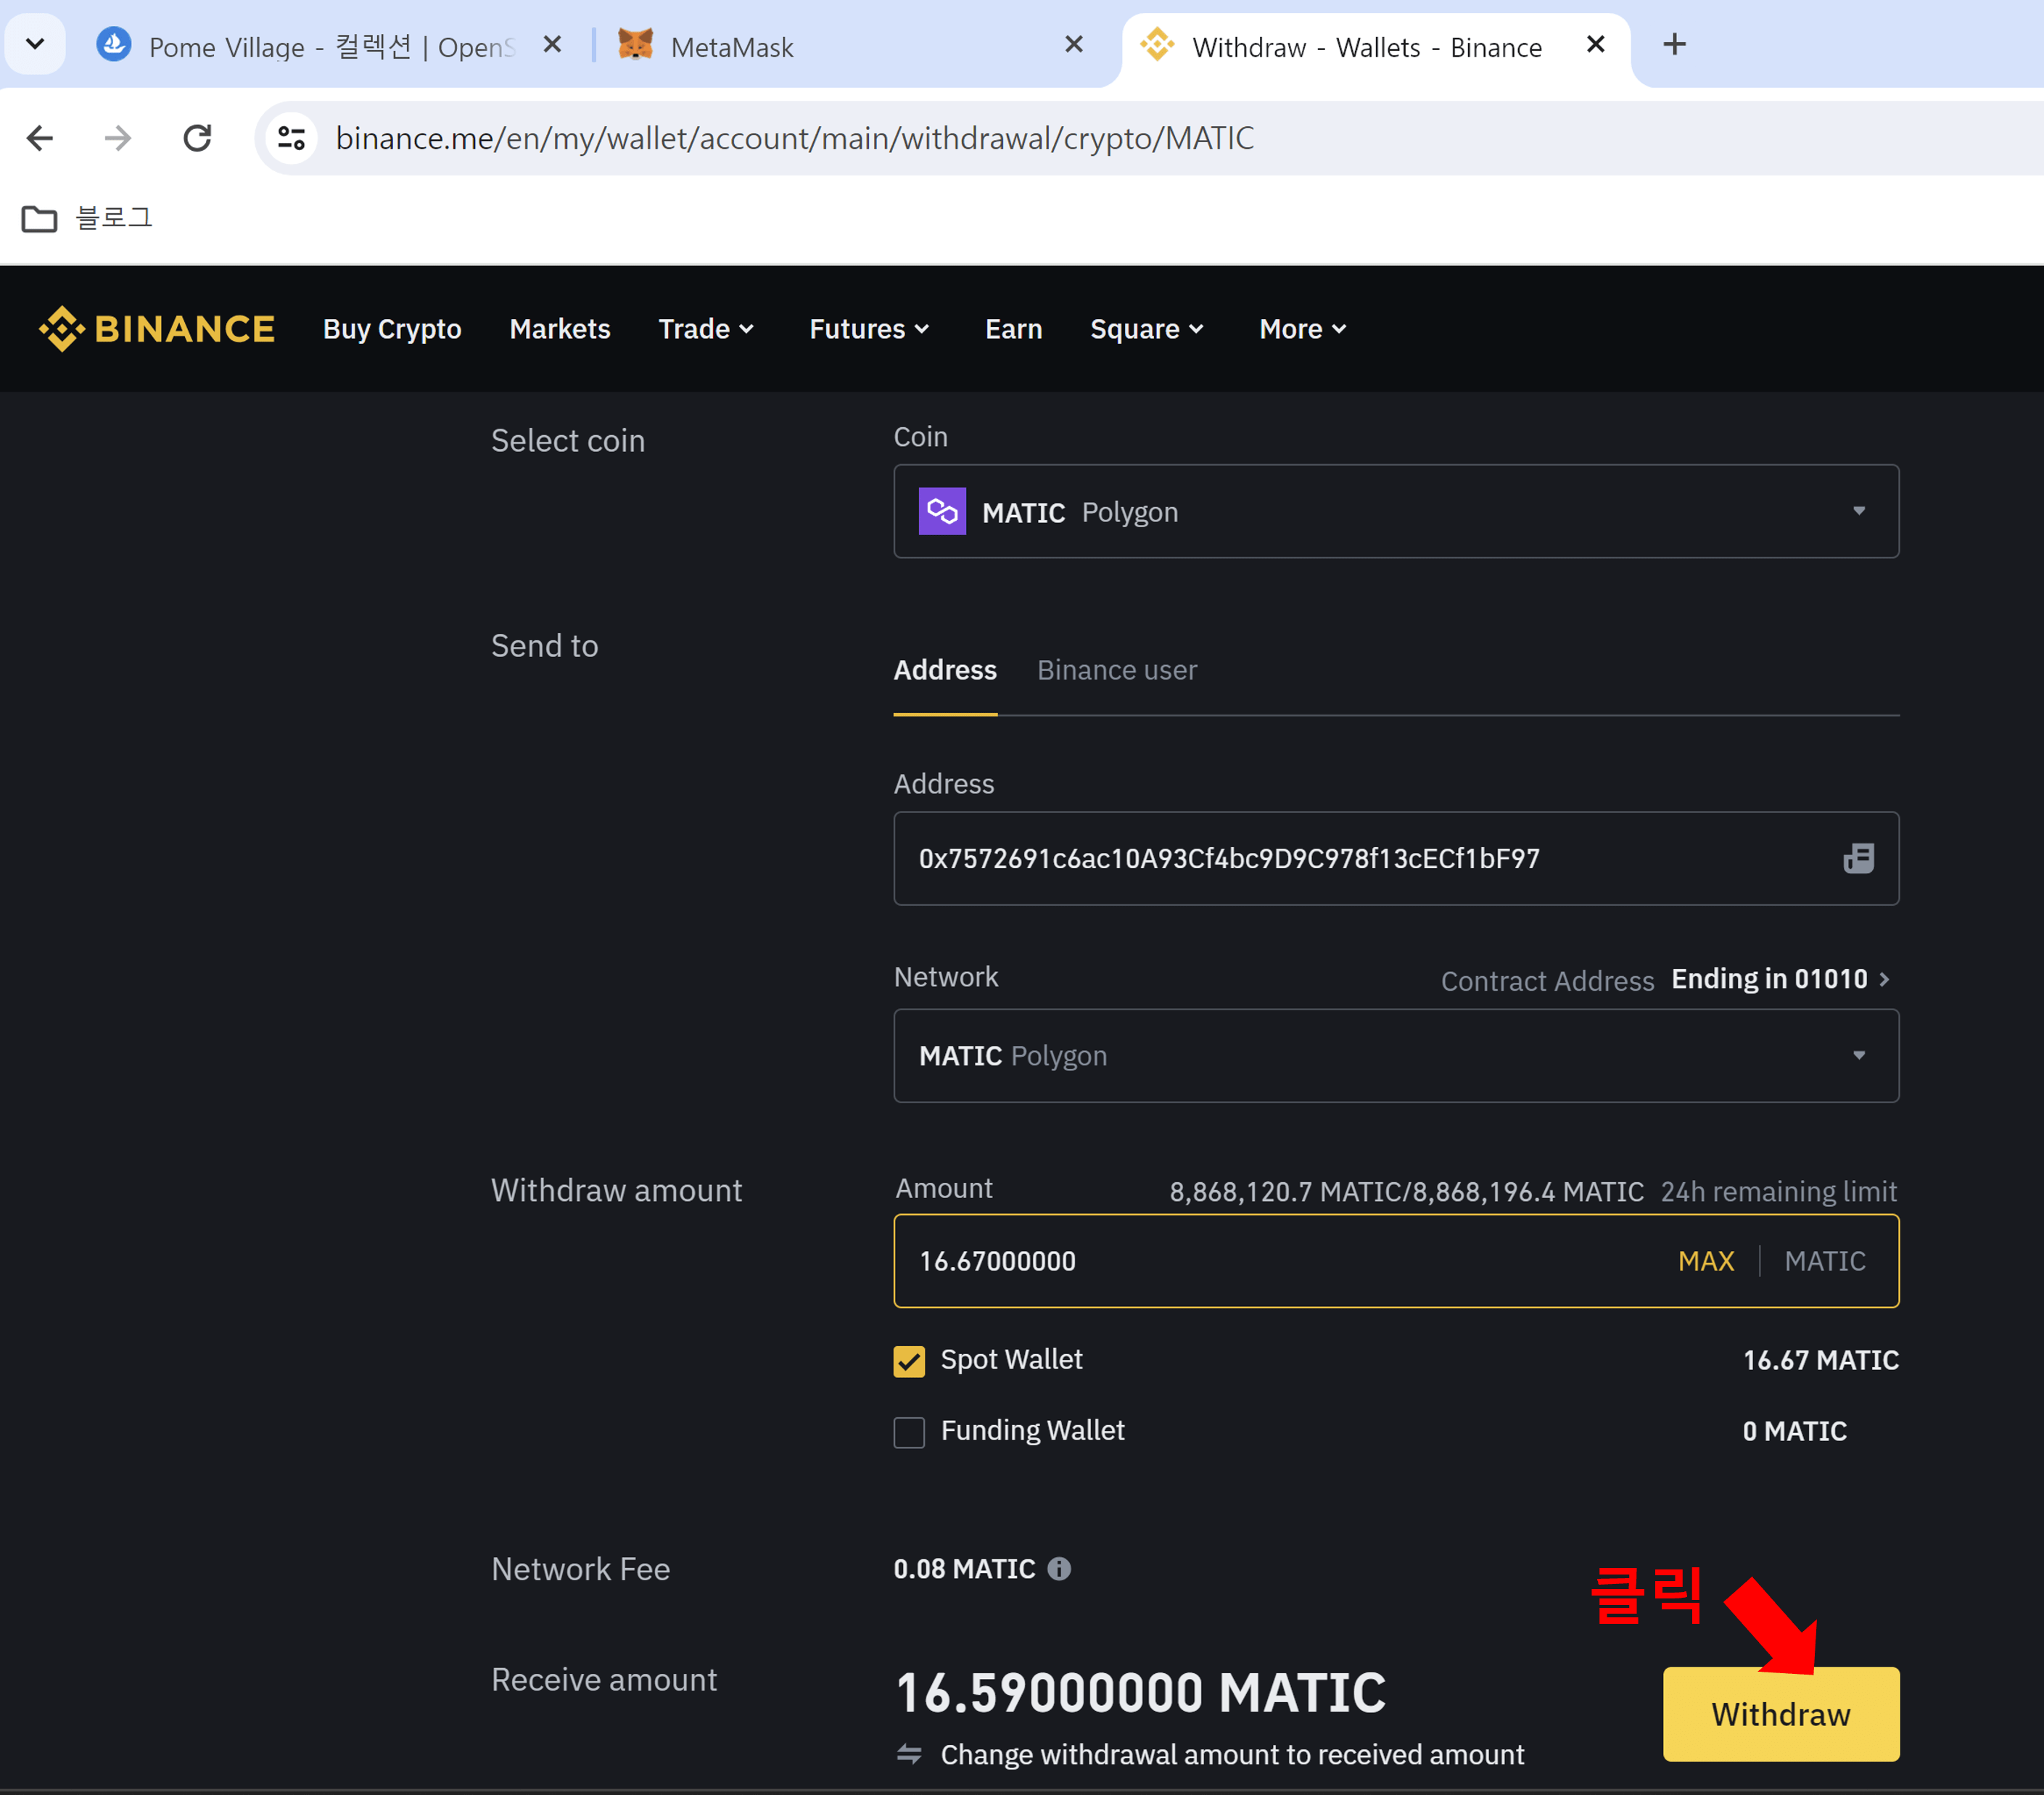Open new browser tab with plus icon
Image resolution: width=2044 pixels, height=1795 pixels.
tap(1674, 45)
